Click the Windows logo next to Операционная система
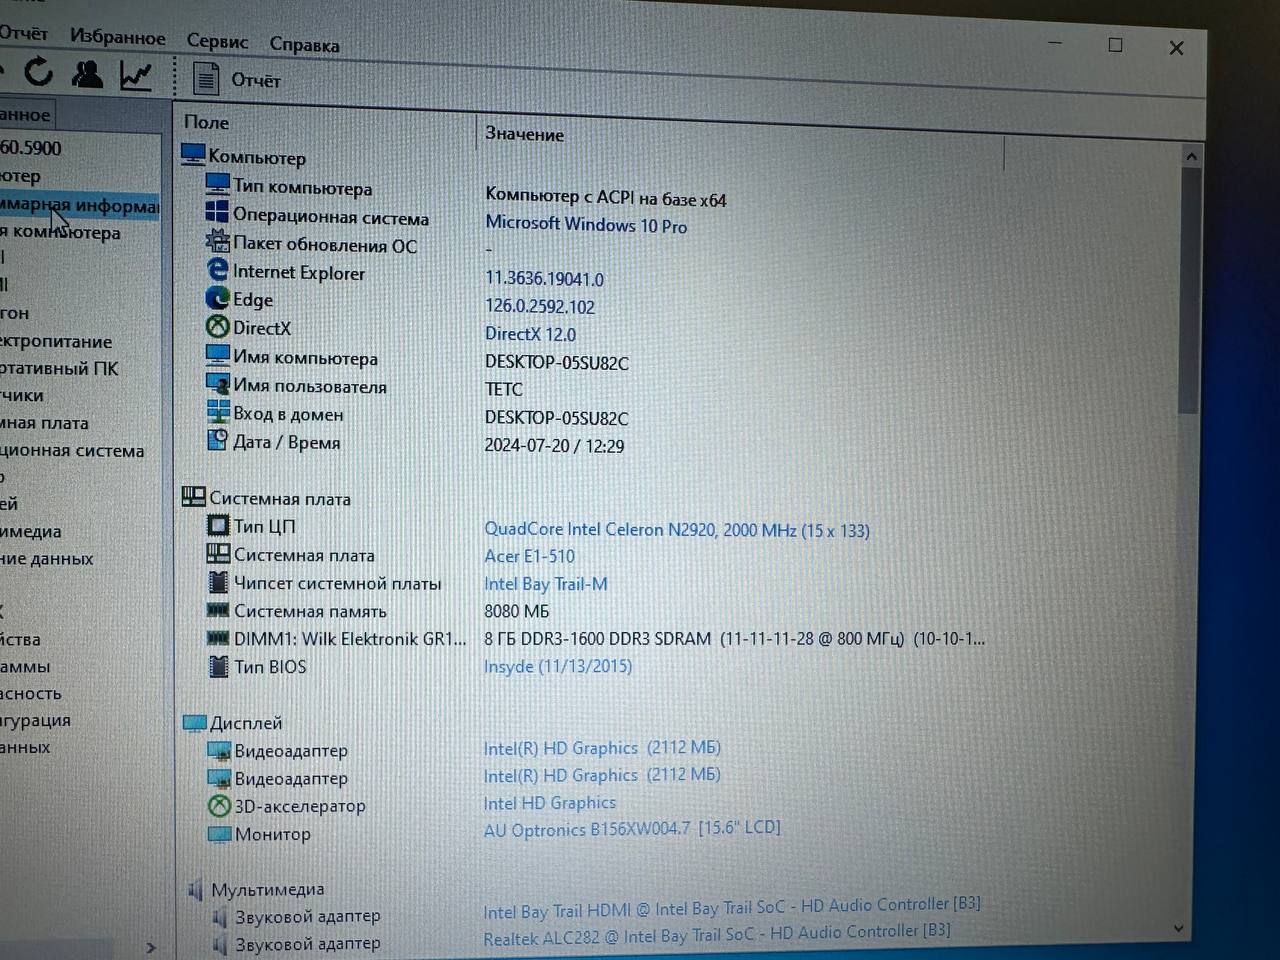This screenshot has height=960, width=1280. pyautogui.click(x=217, y=212)
